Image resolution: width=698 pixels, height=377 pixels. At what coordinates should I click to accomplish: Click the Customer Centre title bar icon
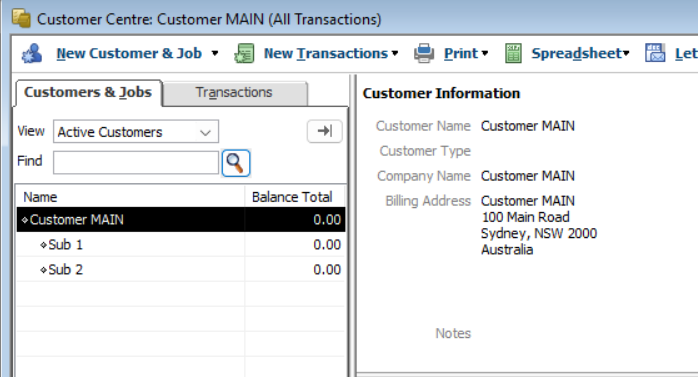pos(21,19)
